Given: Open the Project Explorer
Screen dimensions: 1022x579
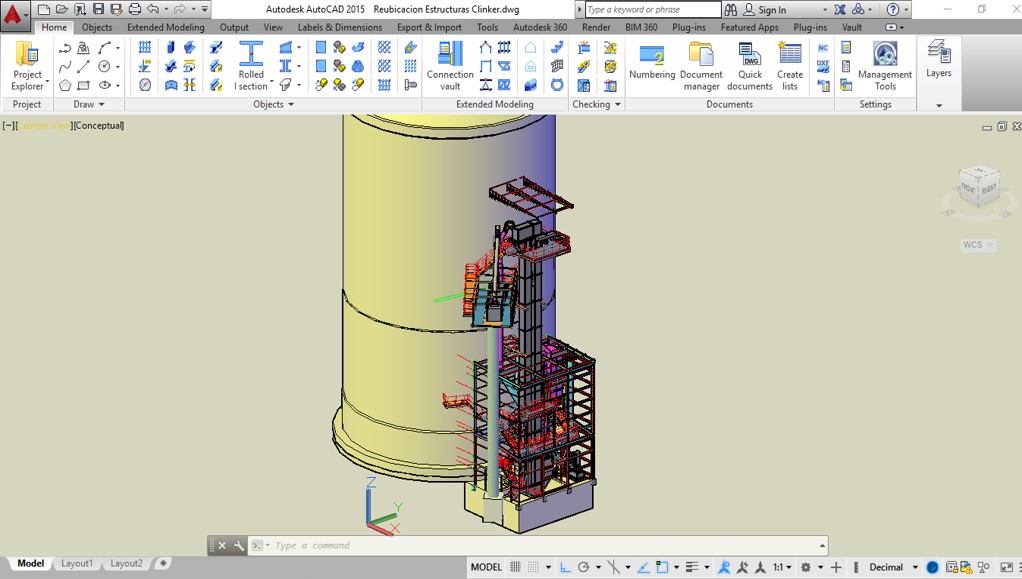Looking at the screenshot, I should [x=27, y=66].
